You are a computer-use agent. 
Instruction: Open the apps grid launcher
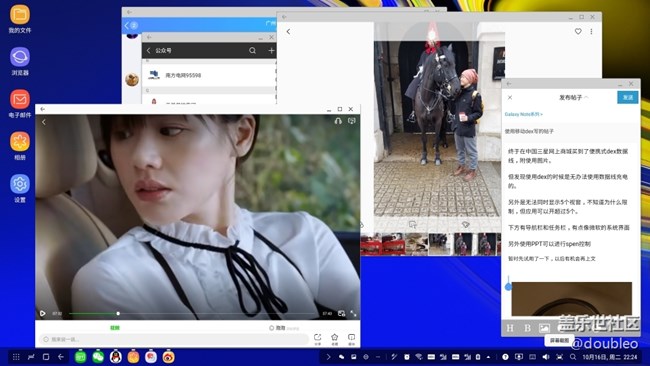[x=16, y=356]
